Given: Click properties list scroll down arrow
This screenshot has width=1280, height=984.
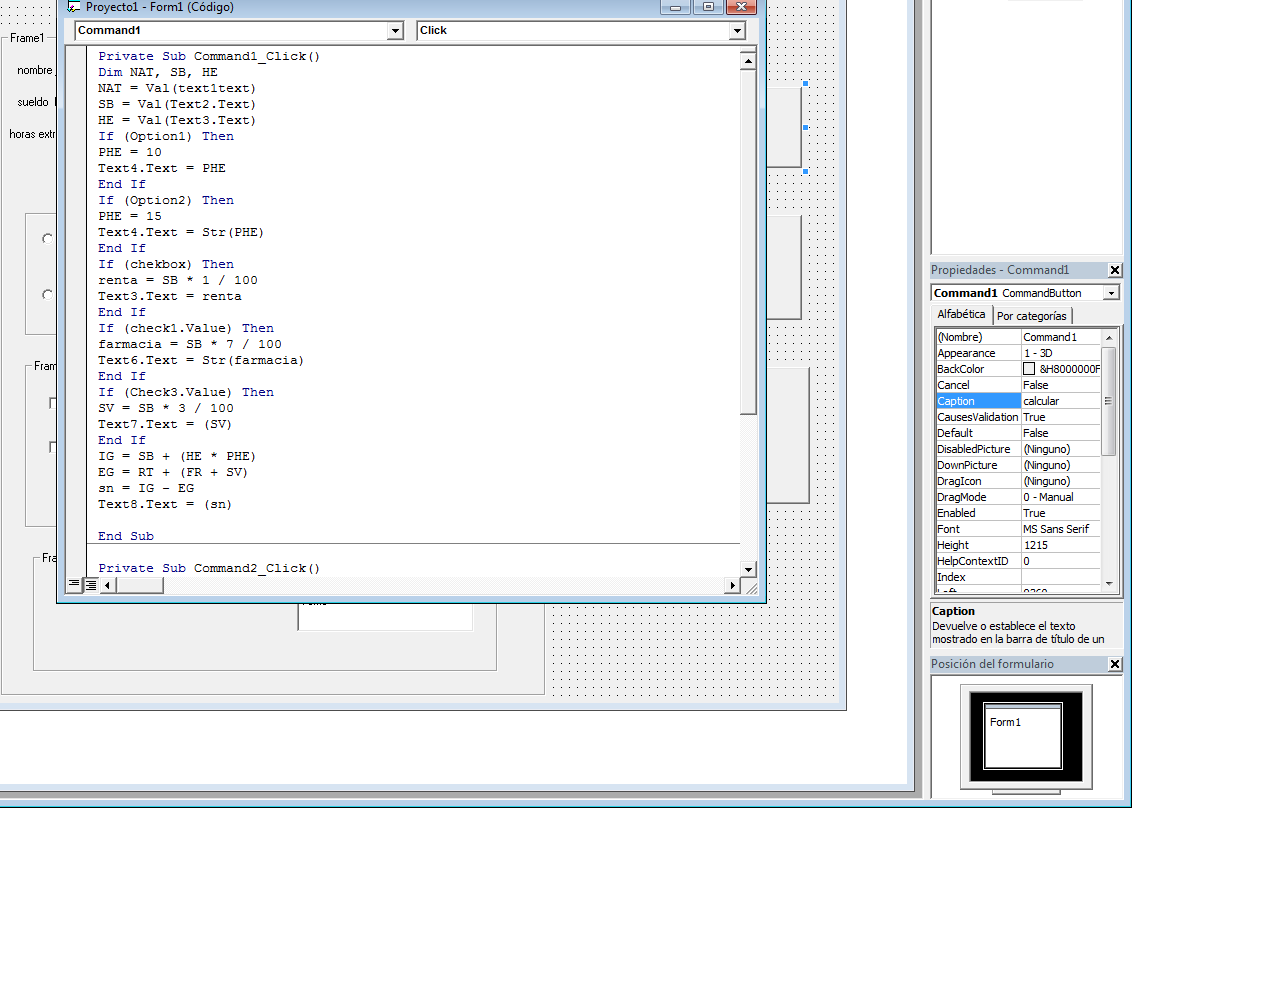Looking at the screenshot, I should [x=1108, y=583].
